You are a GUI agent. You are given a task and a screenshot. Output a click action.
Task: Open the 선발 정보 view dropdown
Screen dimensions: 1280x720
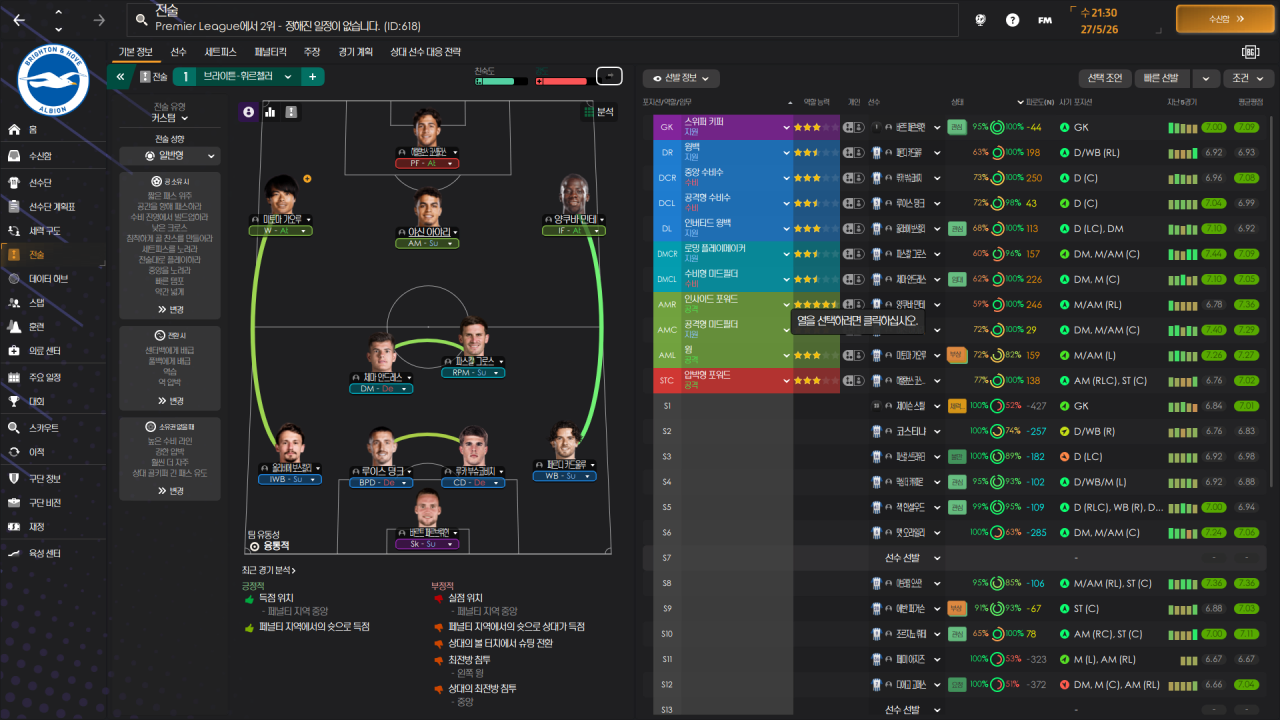tap(682, 78)
